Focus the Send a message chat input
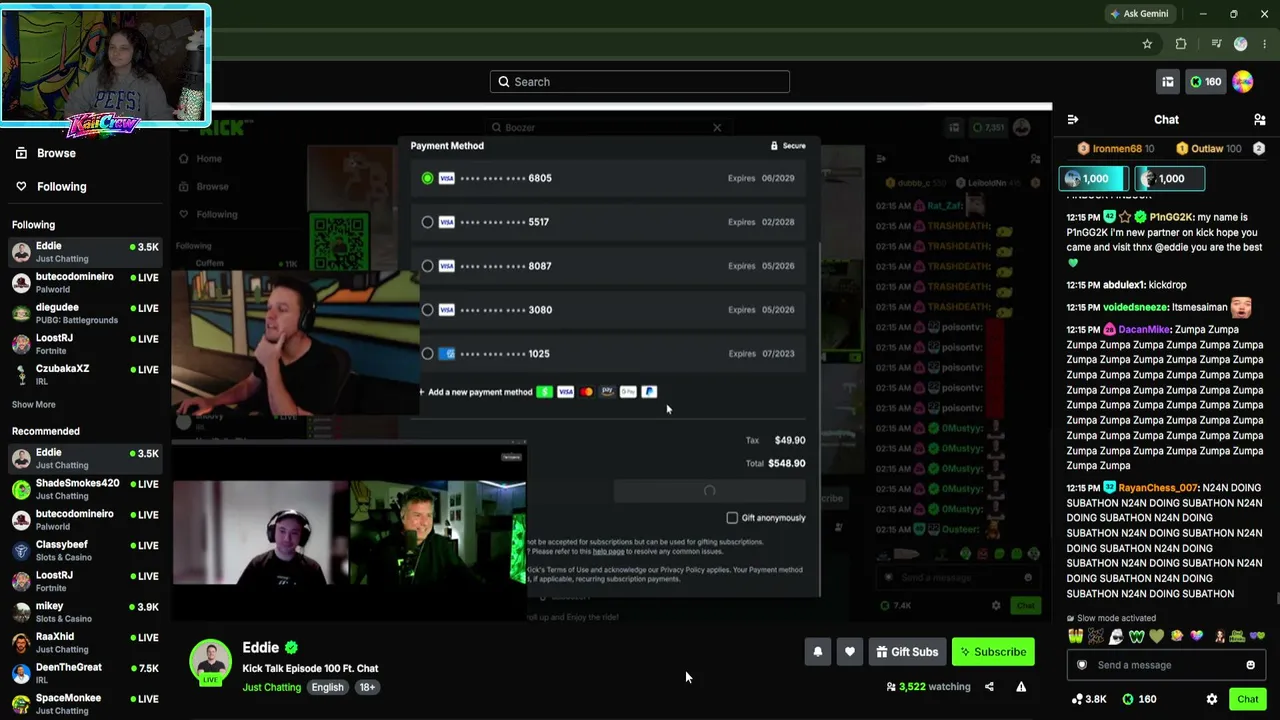Image resolution: width=1280 pixels, height=720 pixels. tap(1165, 665)
